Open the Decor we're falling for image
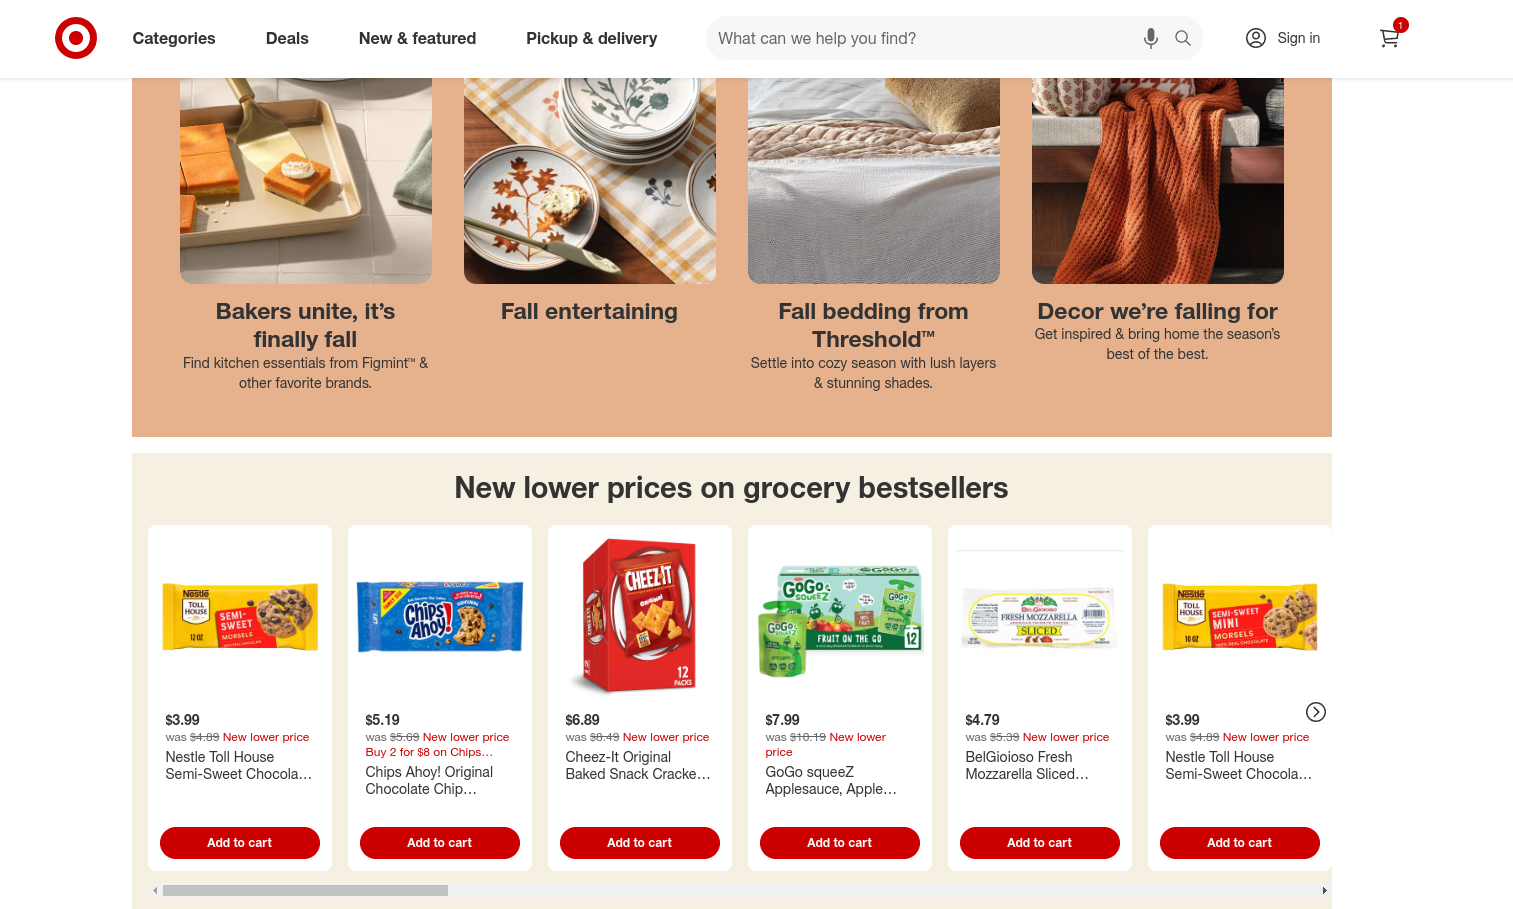The width and height of the screenshot is (1513, 909). click(1158, 181)
